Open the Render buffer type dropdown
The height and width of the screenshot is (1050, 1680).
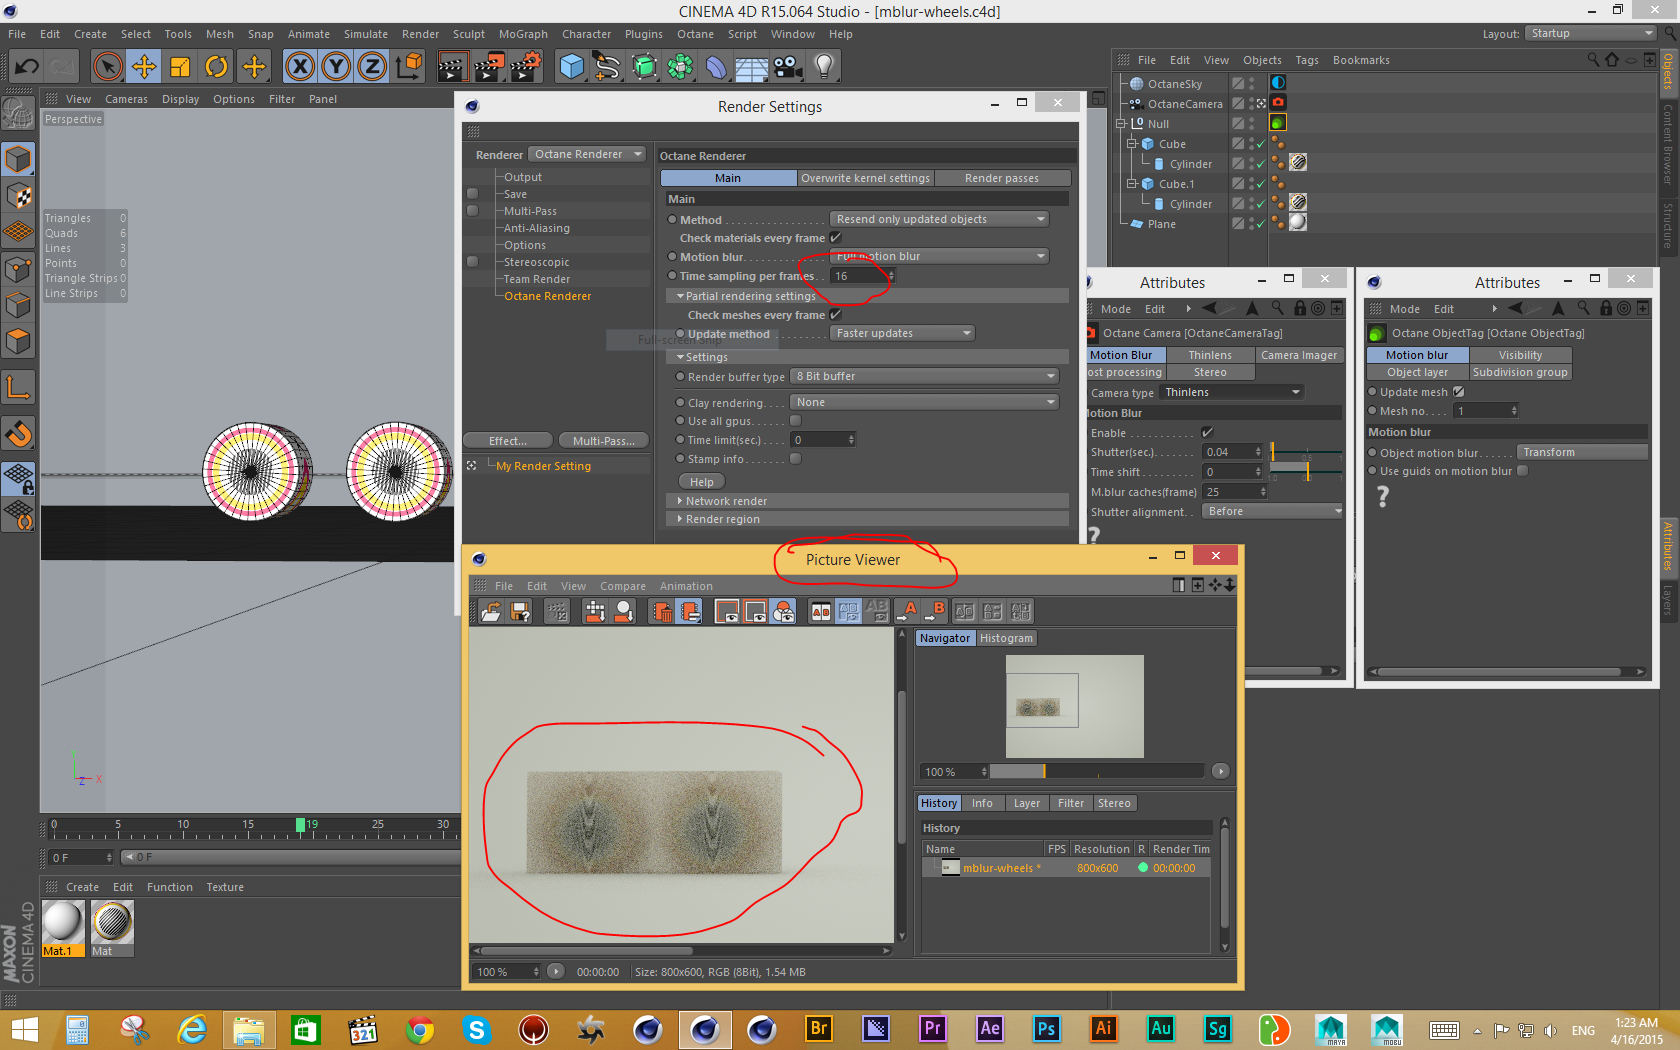pos(925,376)
